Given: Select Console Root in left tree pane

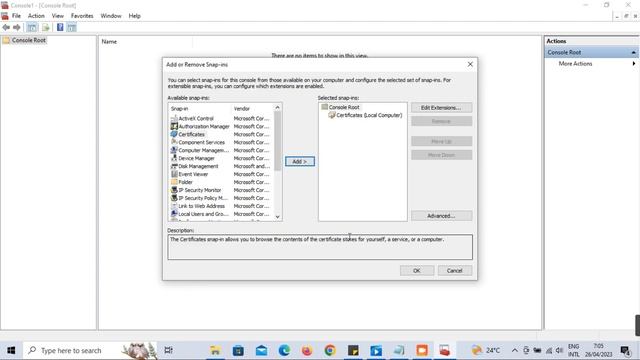Looking at the screenshot, I should [24, 40].
